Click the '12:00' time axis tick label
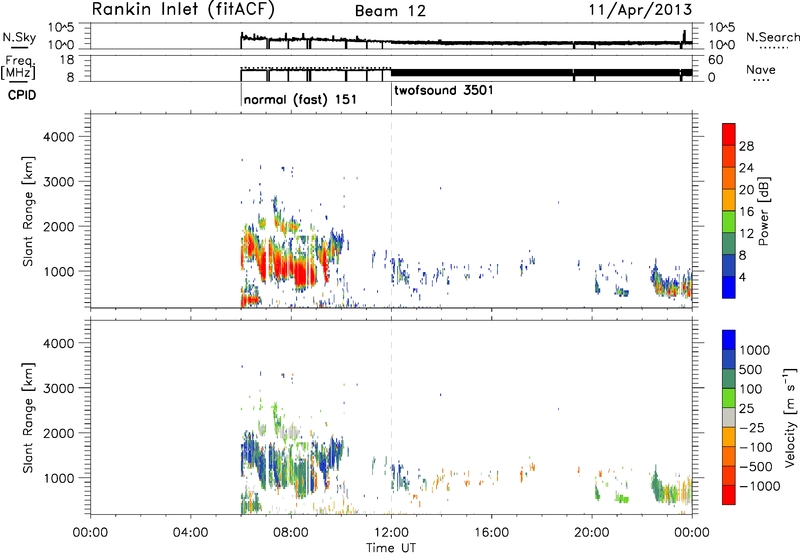The image size is (800, 554). tap(391, 533)
